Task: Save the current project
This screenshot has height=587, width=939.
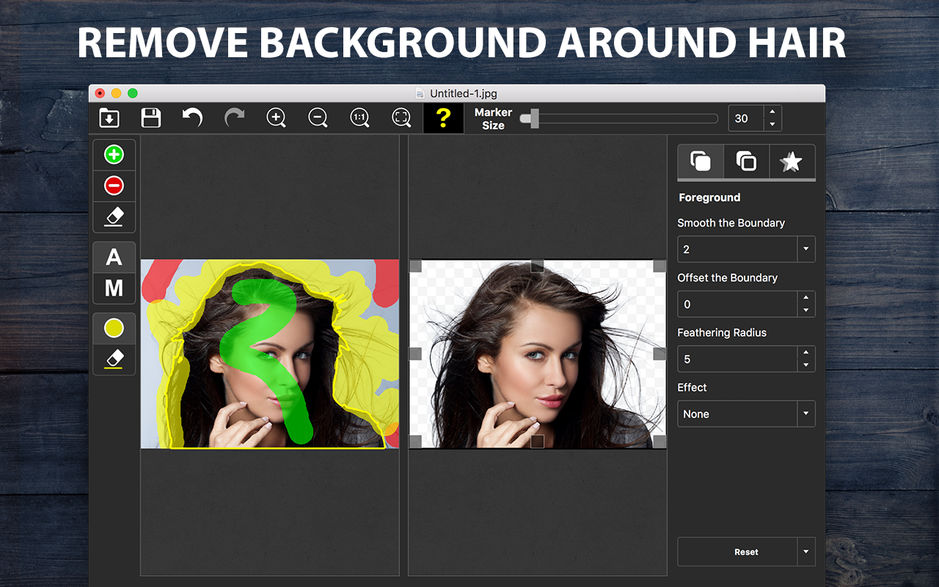Action: pos(151,118)
